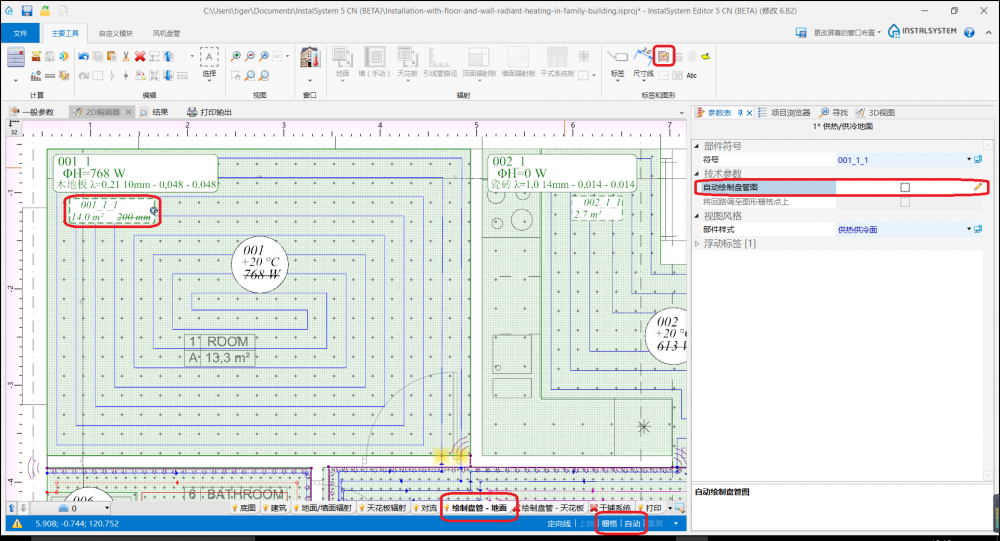The height and width of the screenshot is (541, 1000).
Task: Click the undo arrow icon
Action: tap(83, 56)
